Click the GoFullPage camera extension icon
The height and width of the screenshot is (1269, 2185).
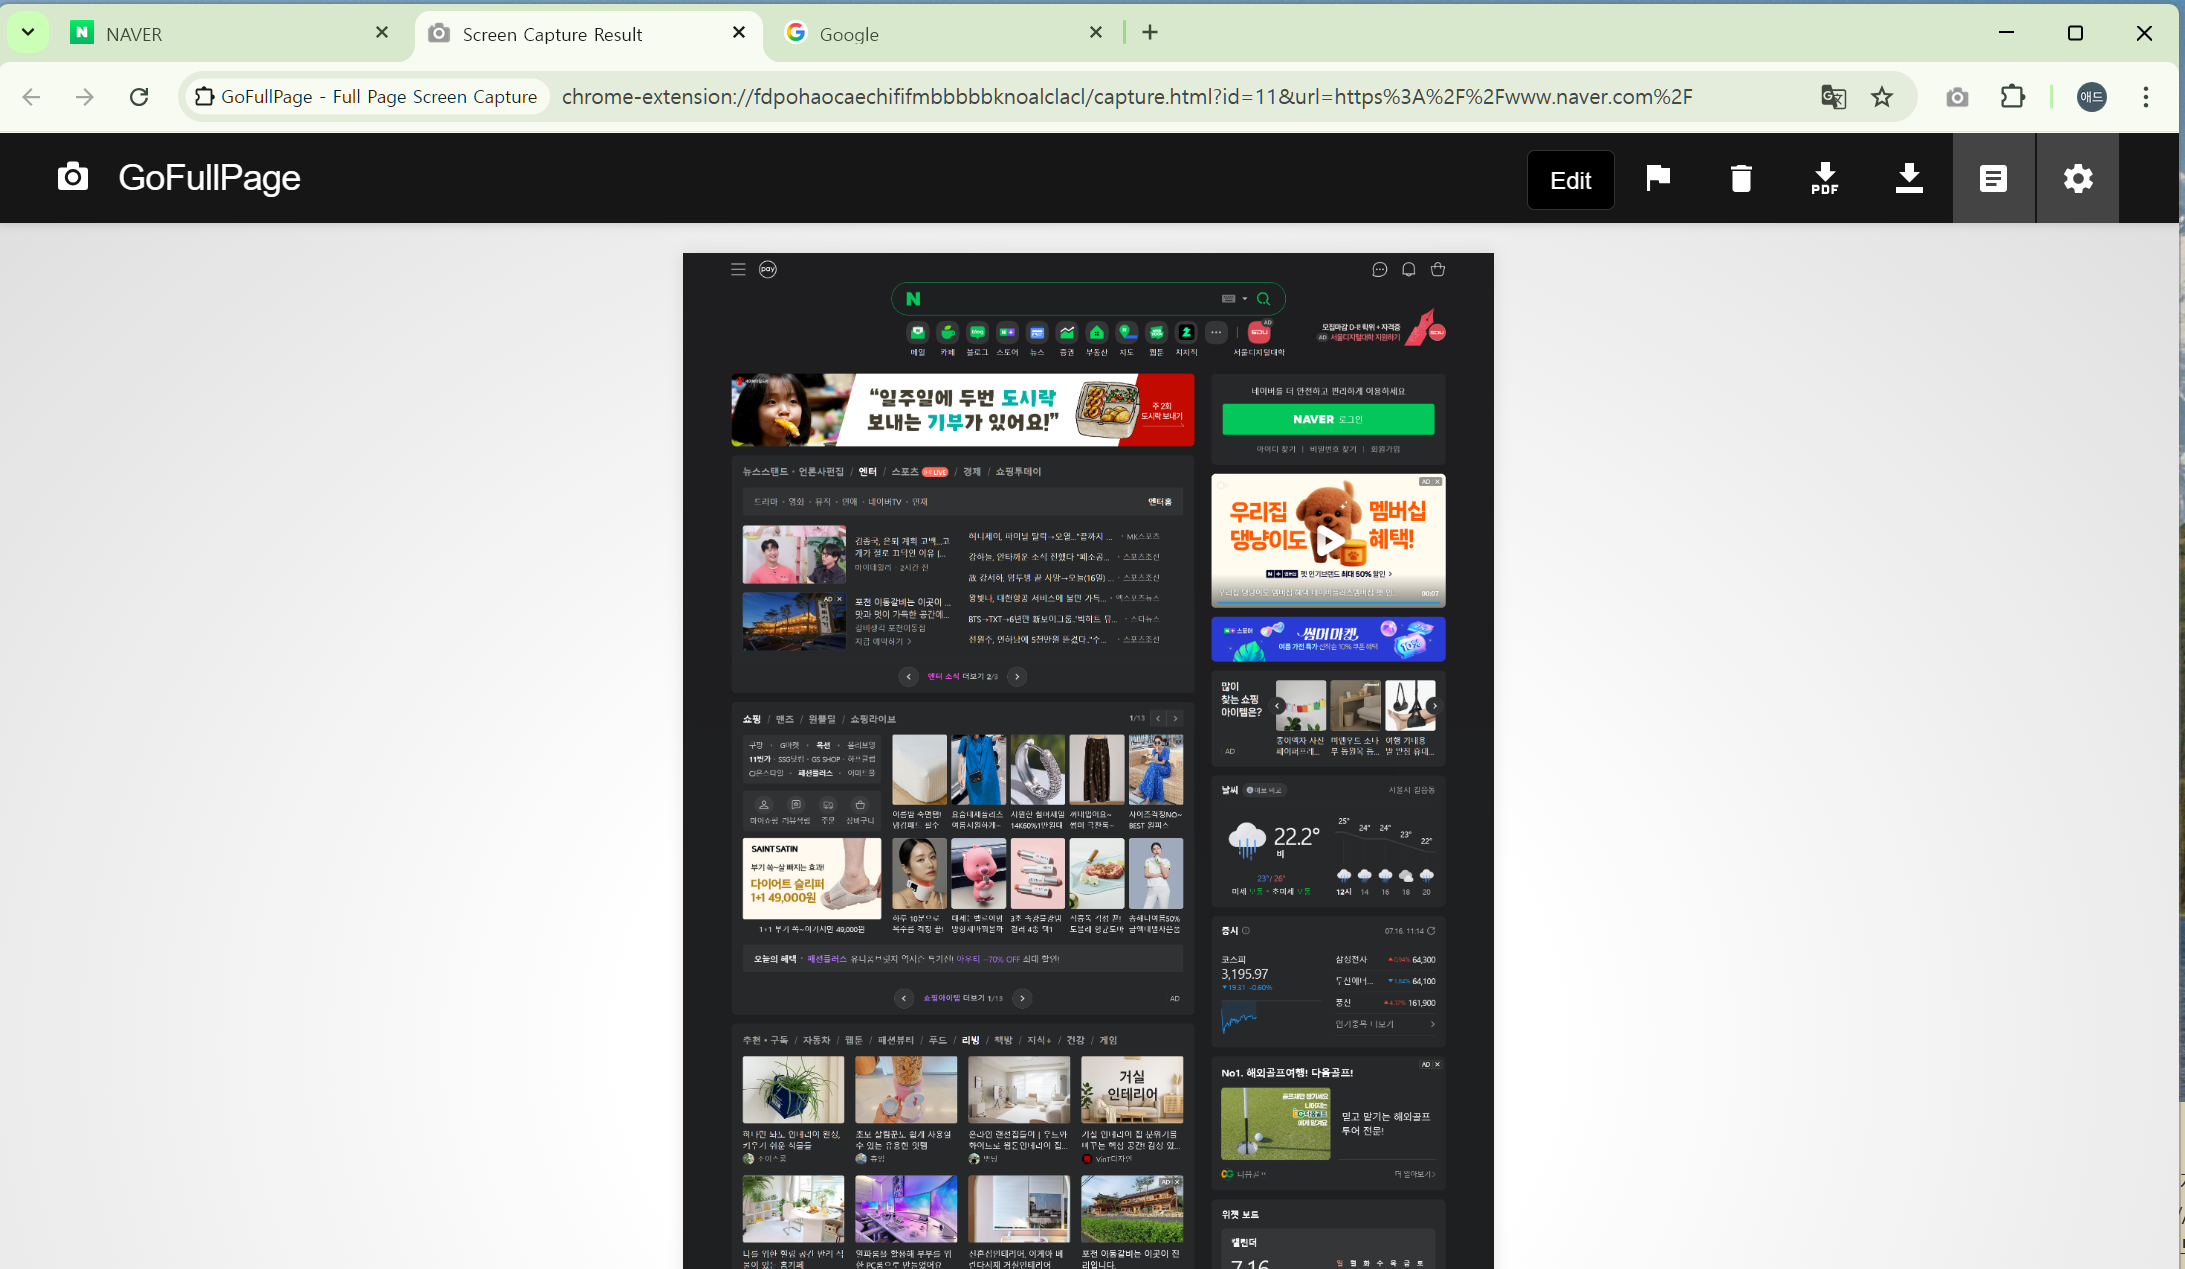pyautogui.click(x=1957, y=97)
